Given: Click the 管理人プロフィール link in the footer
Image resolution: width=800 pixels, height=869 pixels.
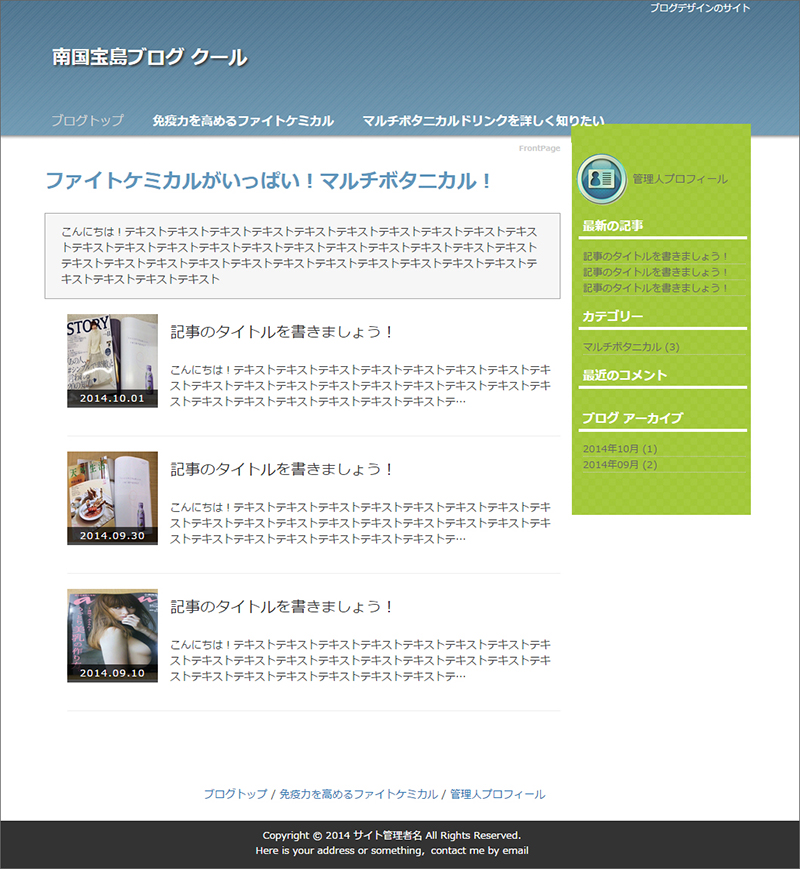Looking at the screenshot, I should click(x=497, y=794).
